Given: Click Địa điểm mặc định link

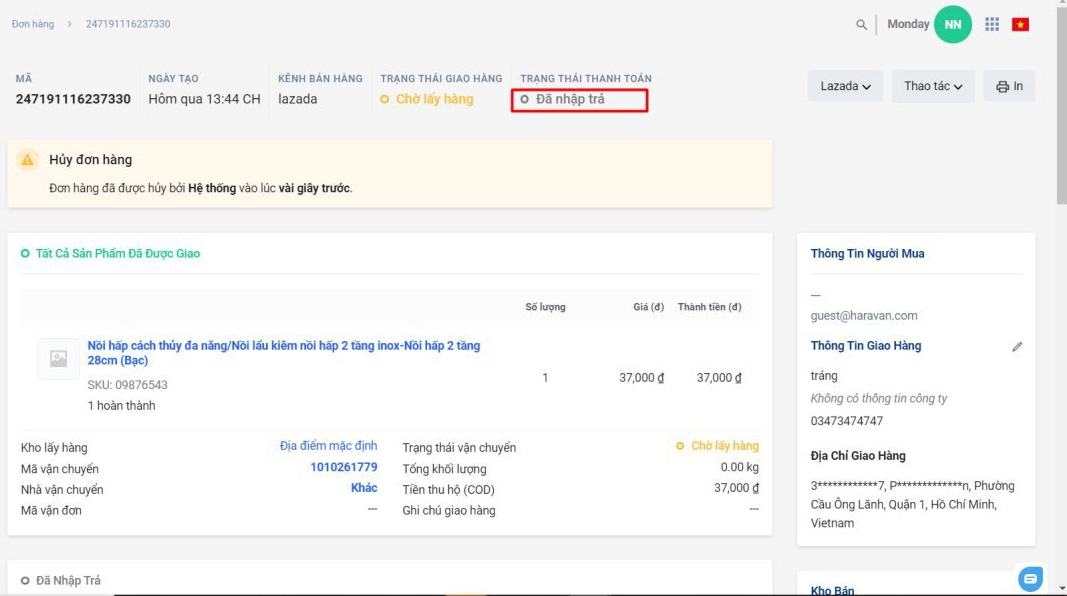Looking at the screenshot, I should click(328, 446).
